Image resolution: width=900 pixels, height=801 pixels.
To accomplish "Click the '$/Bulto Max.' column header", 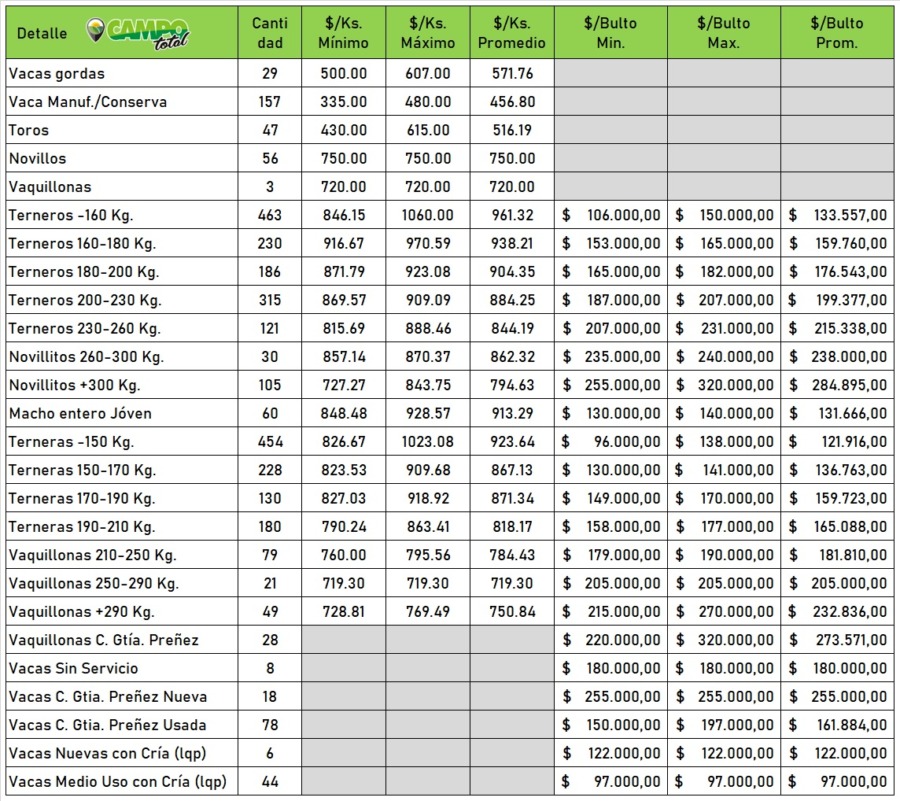I will coord(724,33).
